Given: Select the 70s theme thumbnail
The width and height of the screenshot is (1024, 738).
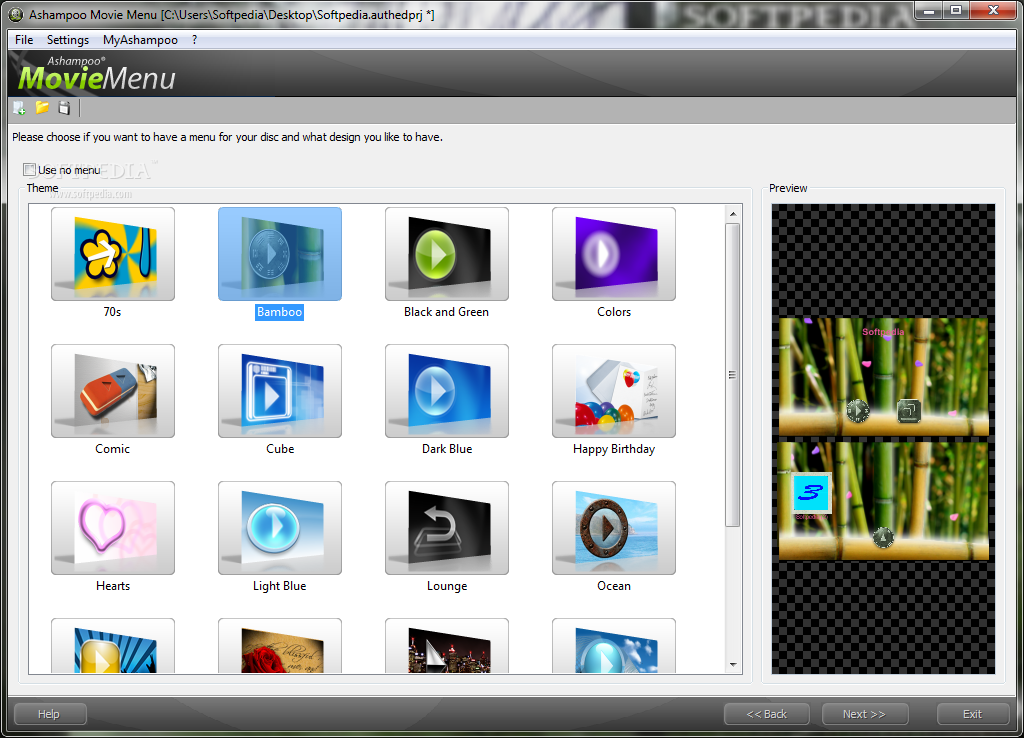Looking at the screenshot, I should [x=113, y=254].
